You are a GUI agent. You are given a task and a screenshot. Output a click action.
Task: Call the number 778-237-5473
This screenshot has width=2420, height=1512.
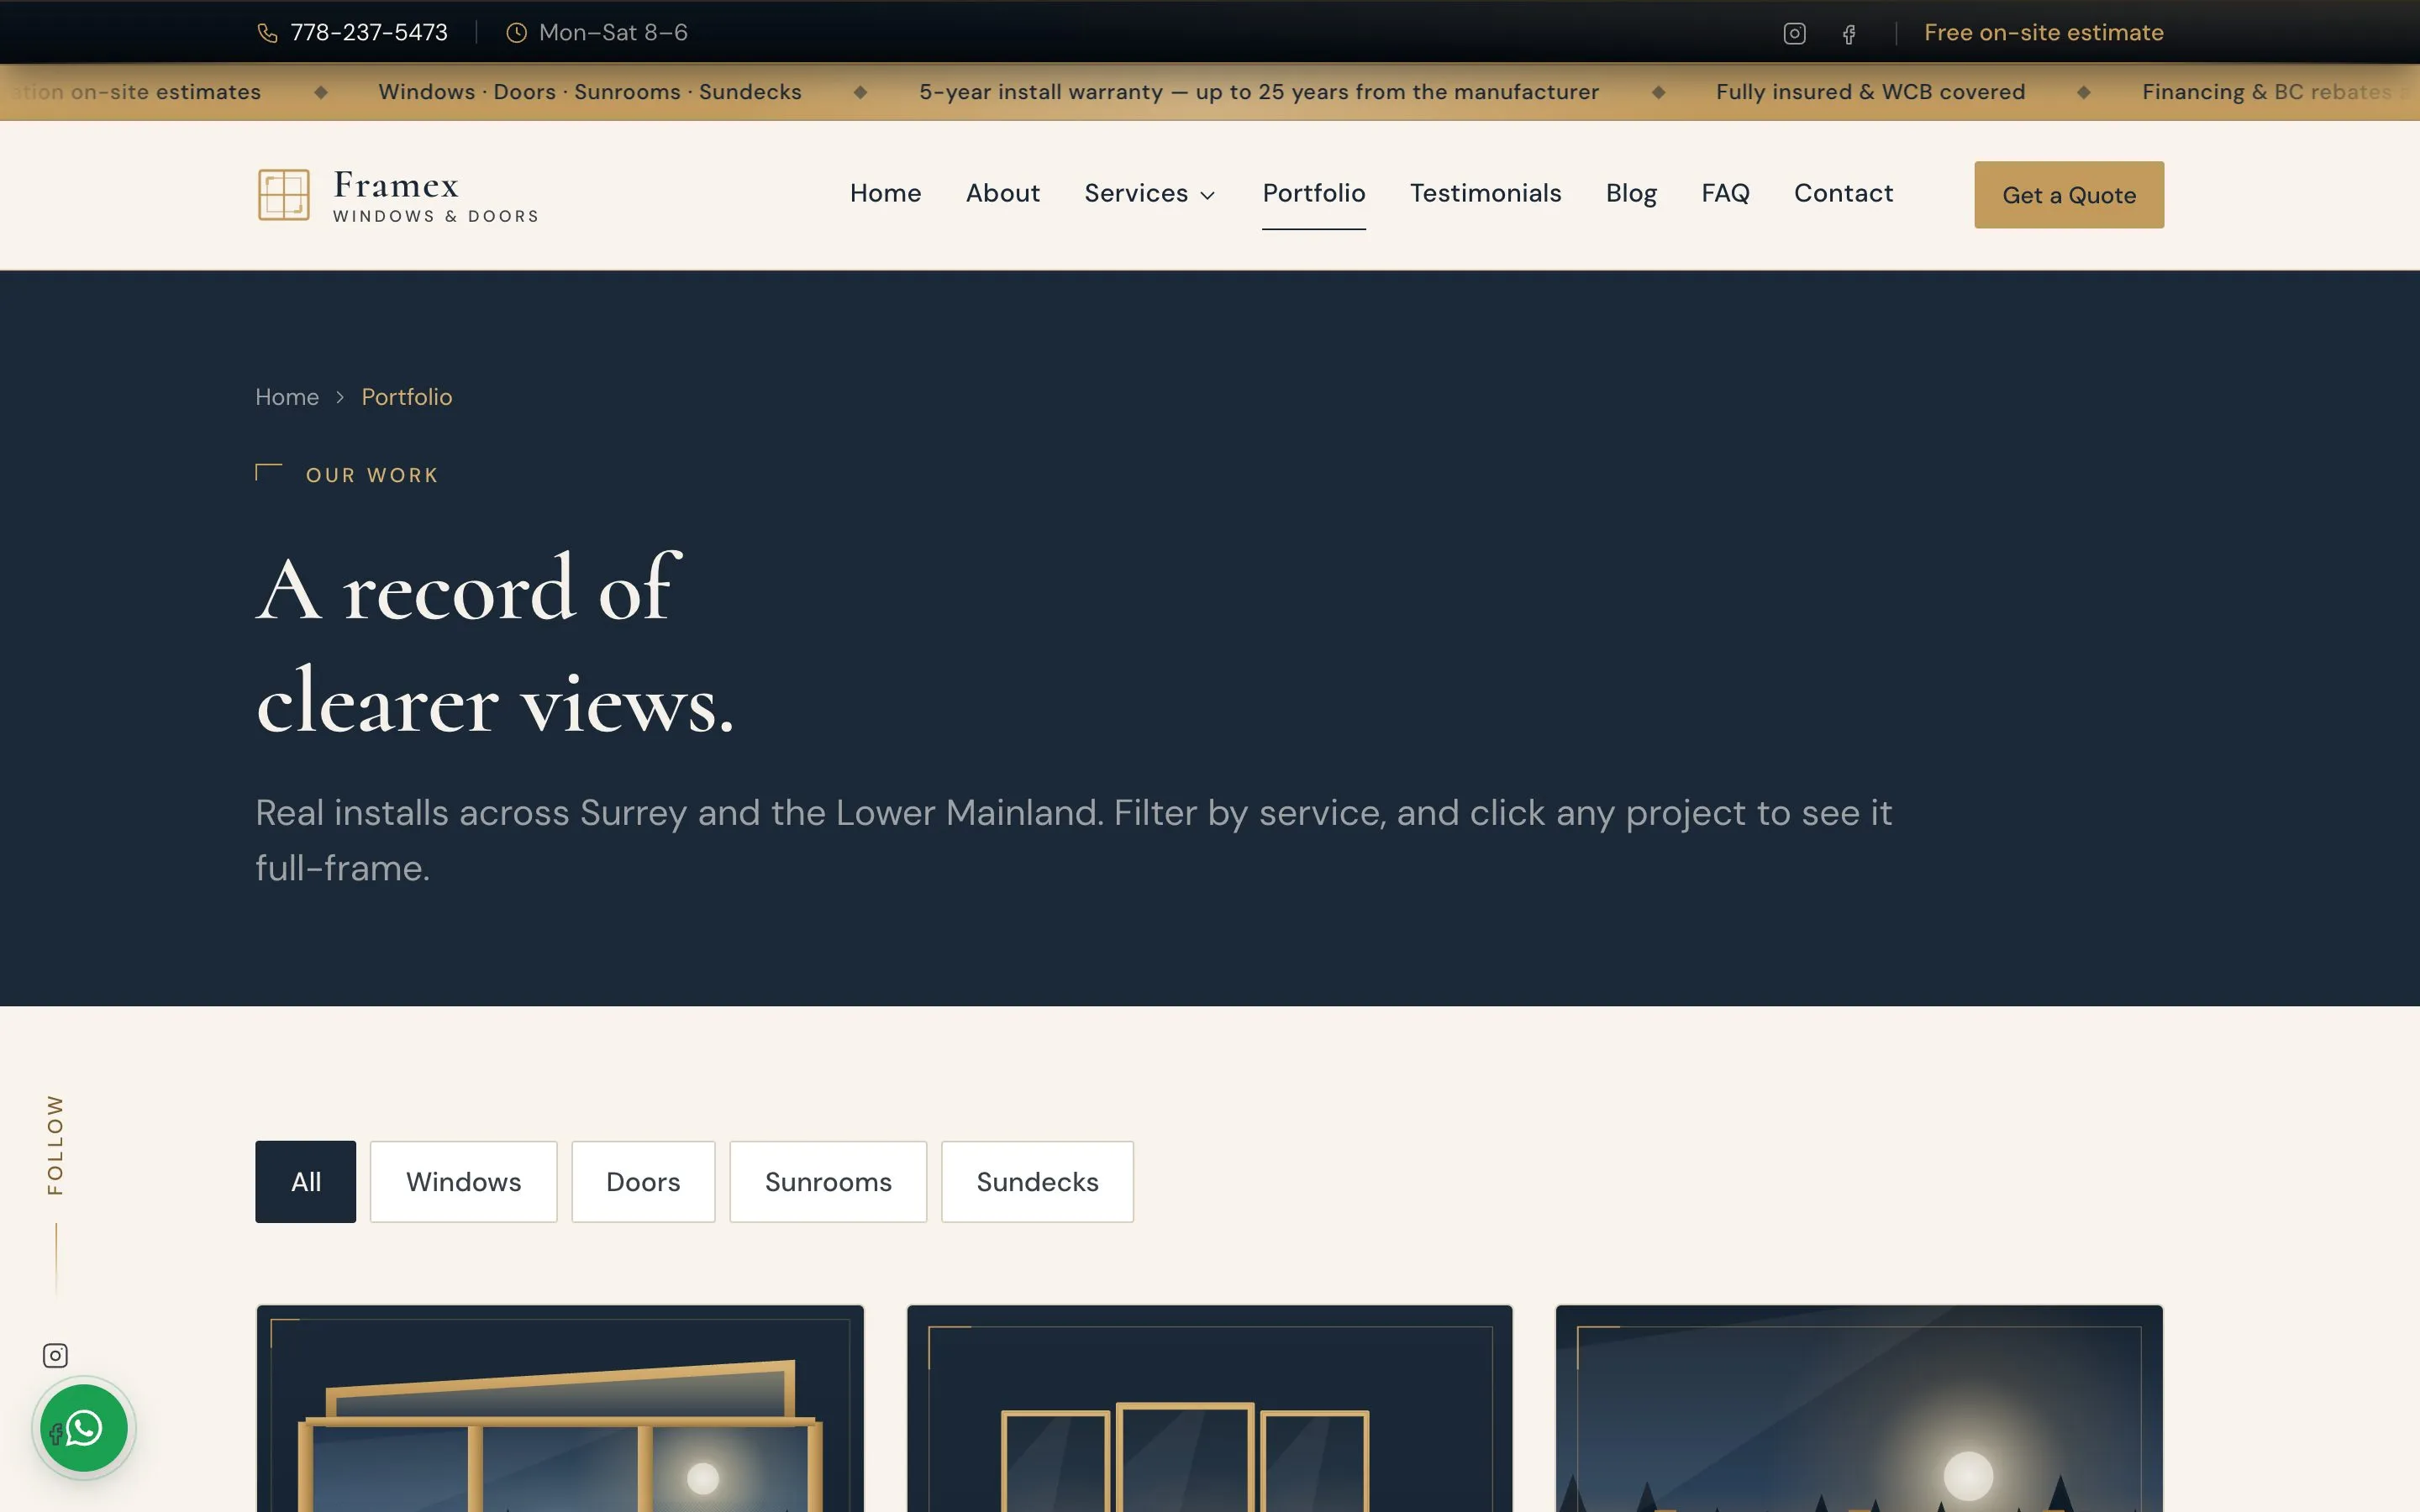click(x=369, y=33)
